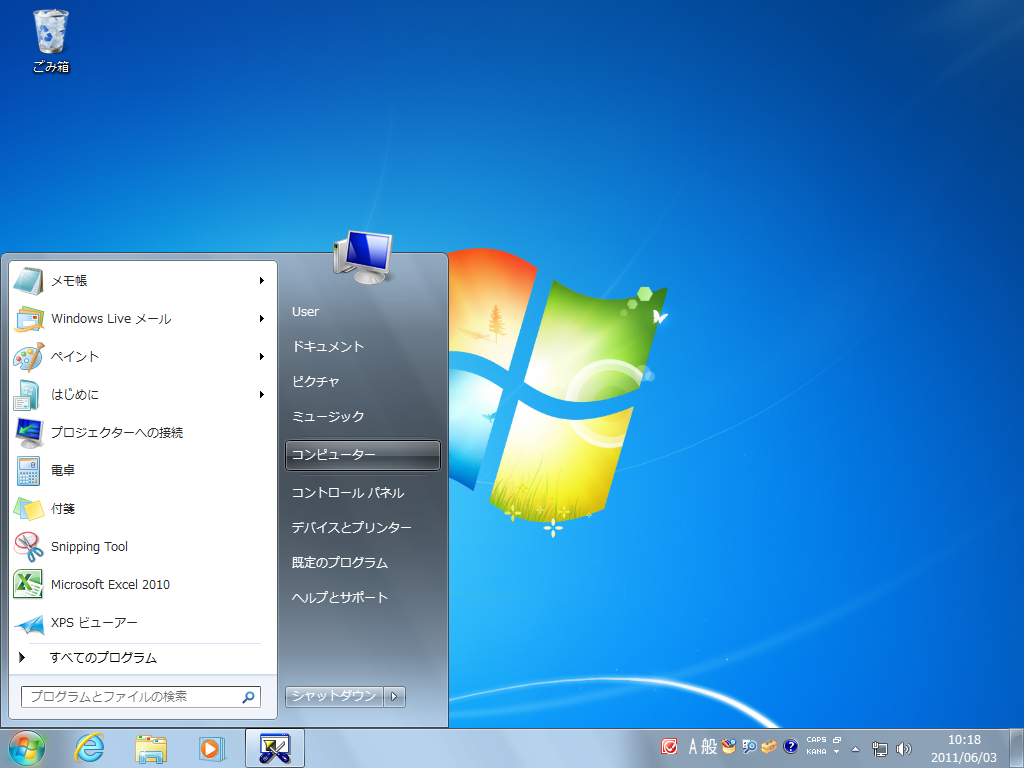1024x768 pixels.
Task: Expand Windows Live メール jump list arrow
Action: (261, 319)
